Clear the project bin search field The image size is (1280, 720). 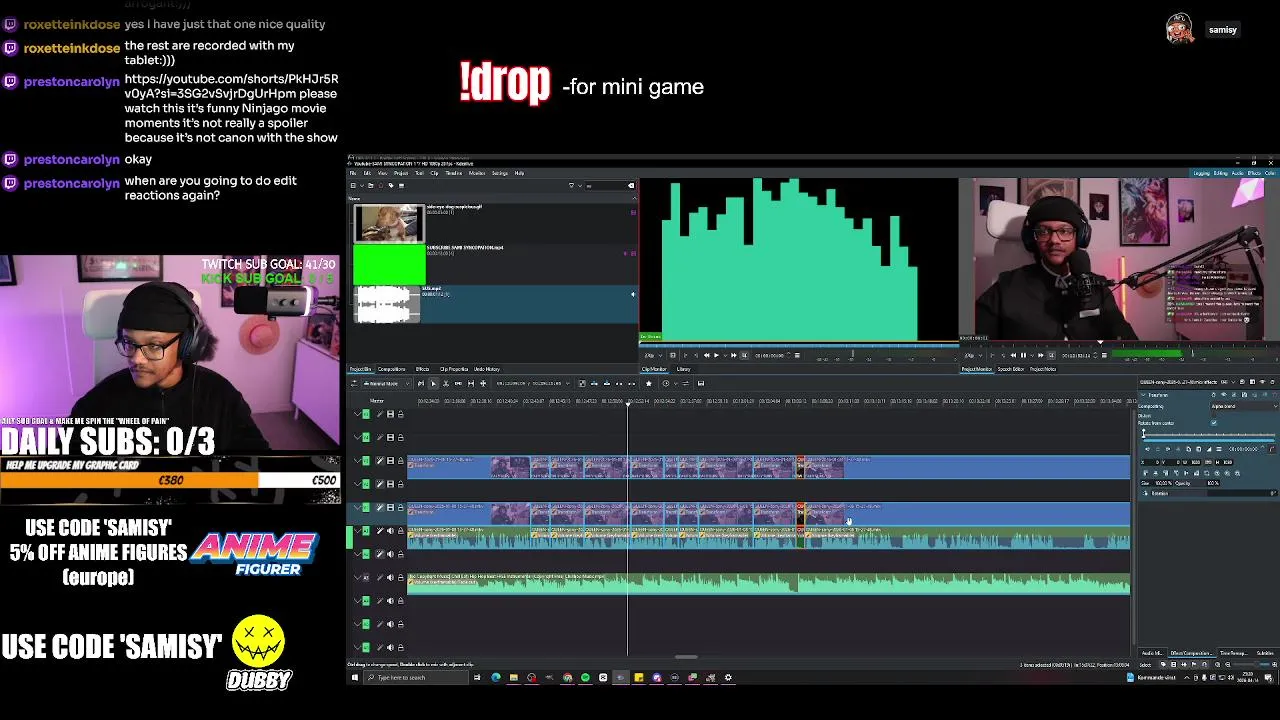pos(631,185)
